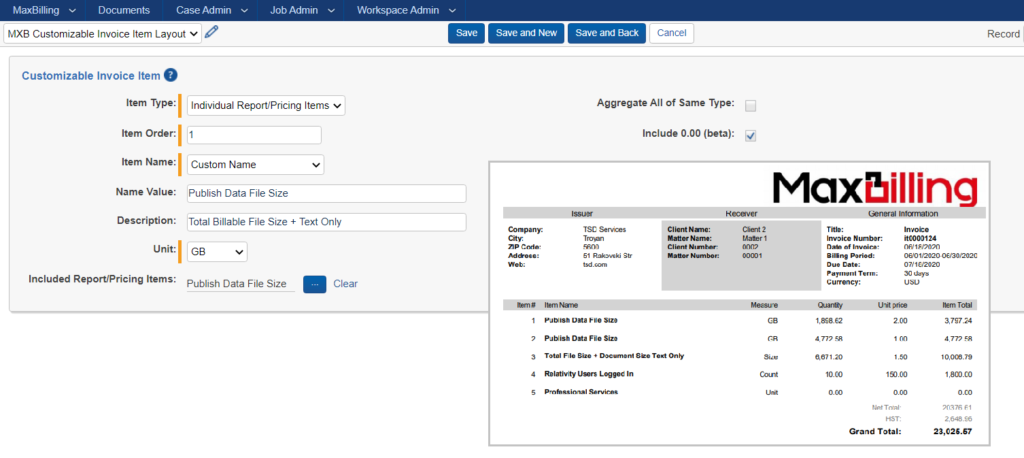This screenshot has width=1024, height=458.
Task: Click Grand Total amount 23,025.57 in preview
Action: 952,432
